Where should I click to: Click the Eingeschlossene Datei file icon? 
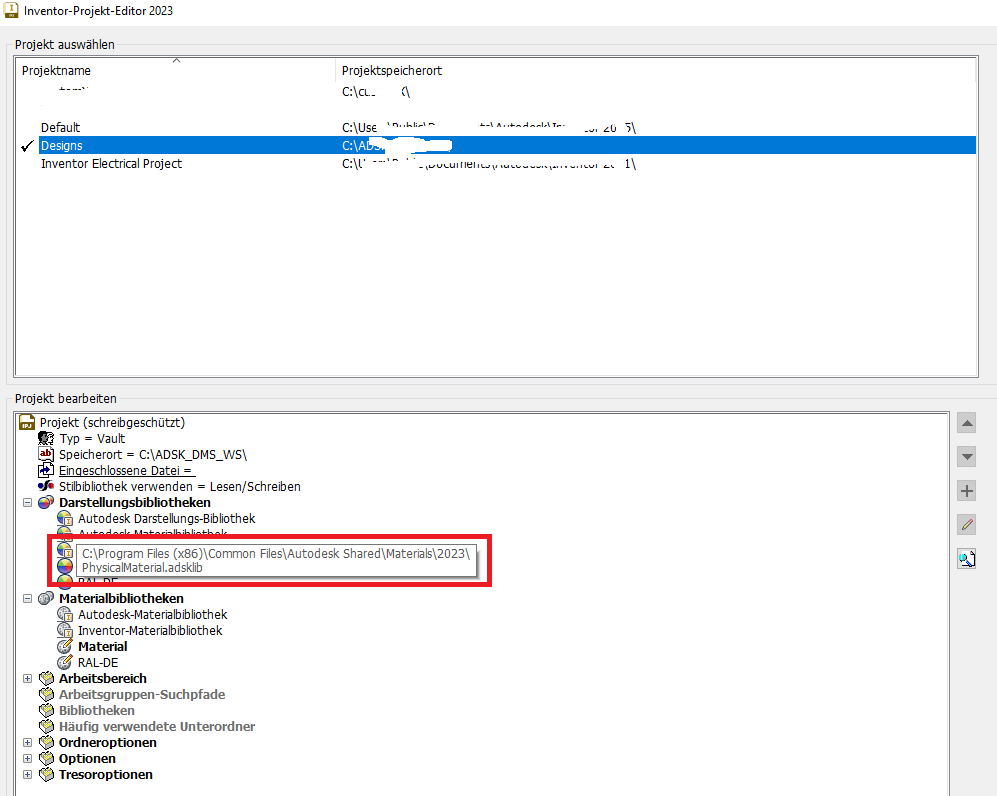pyautogui.click(x=46, y=470)
